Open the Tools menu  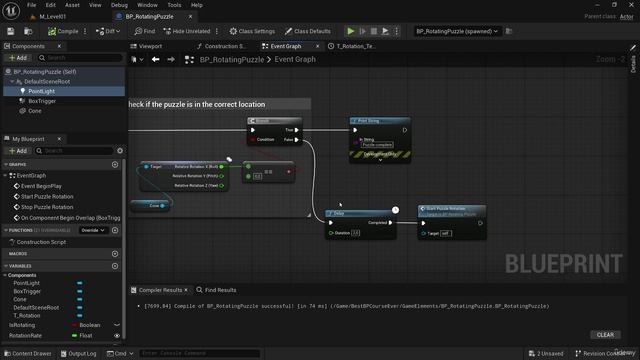174,5
